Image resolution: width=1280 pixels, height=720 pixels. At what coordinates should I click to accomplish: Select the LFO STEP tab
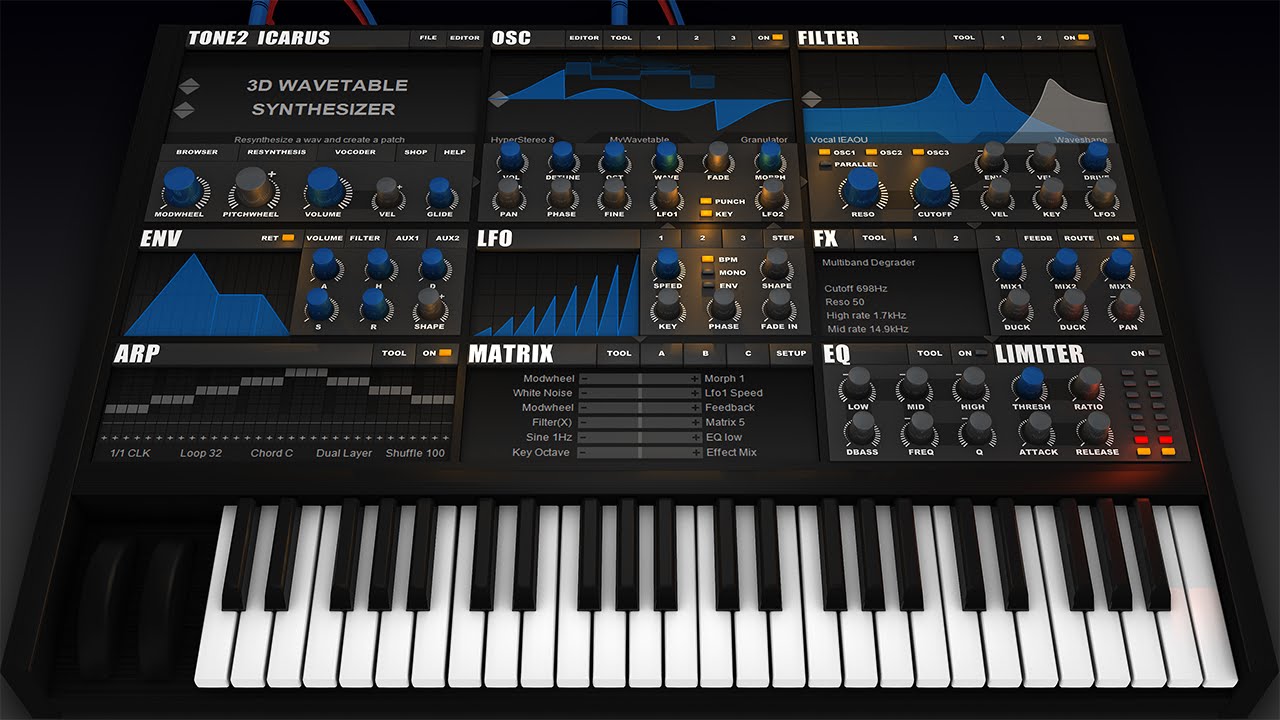point(784,238)
